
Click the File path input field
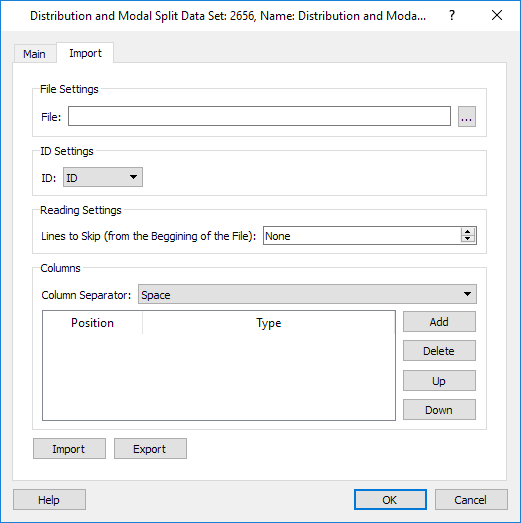259,116
